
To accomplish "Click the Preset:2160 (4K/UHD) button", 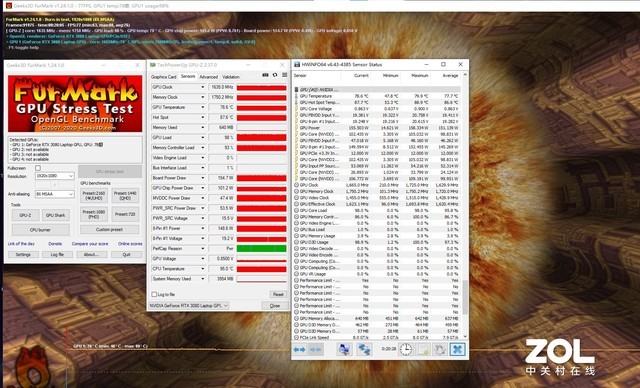I will coord(94,195).
